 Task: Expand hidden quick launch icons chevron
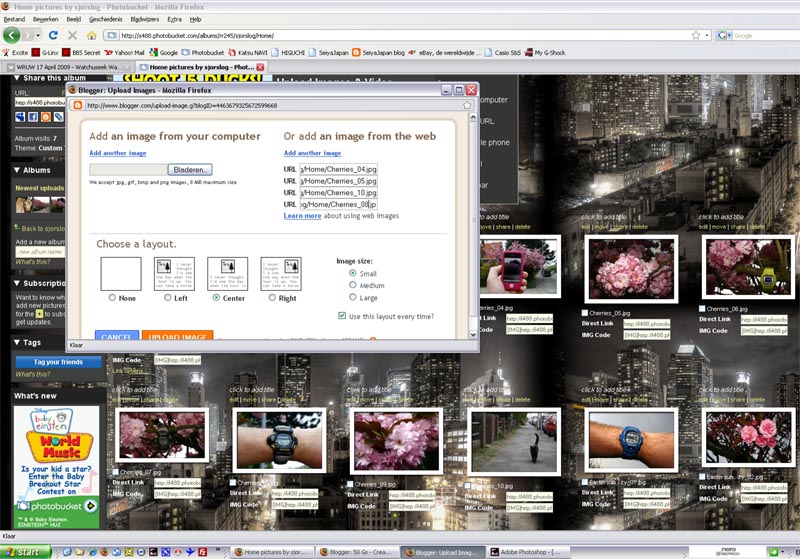(218, 551)
